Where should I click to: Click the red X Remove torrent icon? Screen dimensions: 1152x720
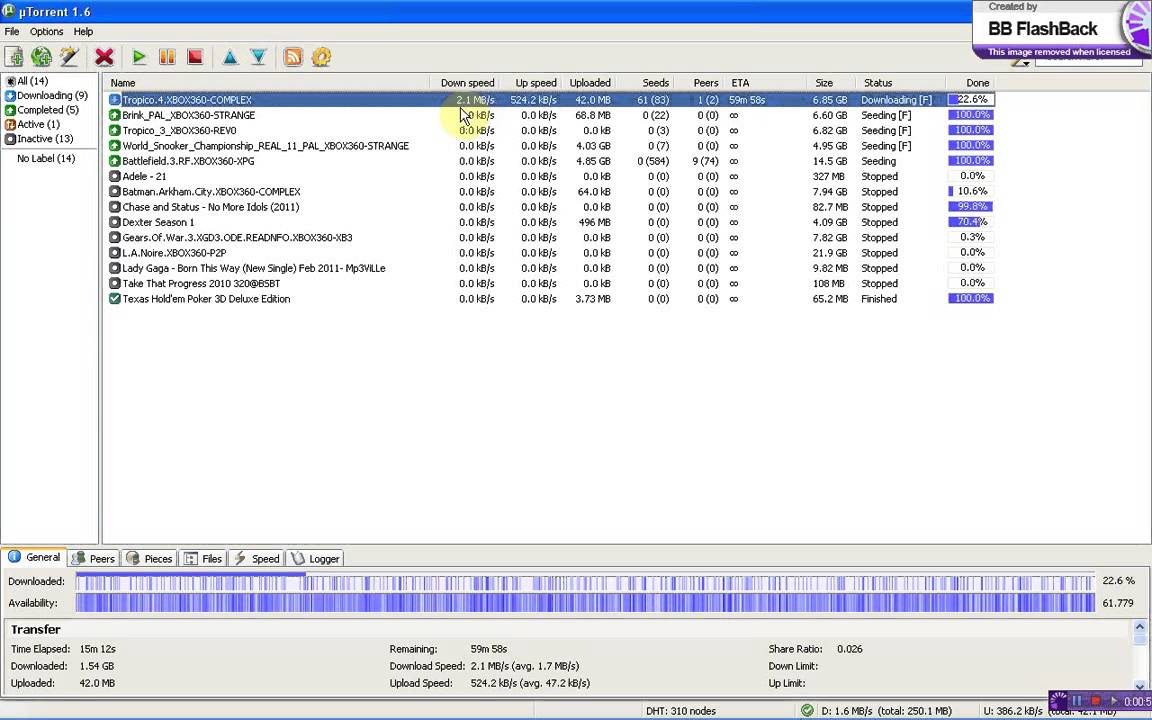coord(104,57)
